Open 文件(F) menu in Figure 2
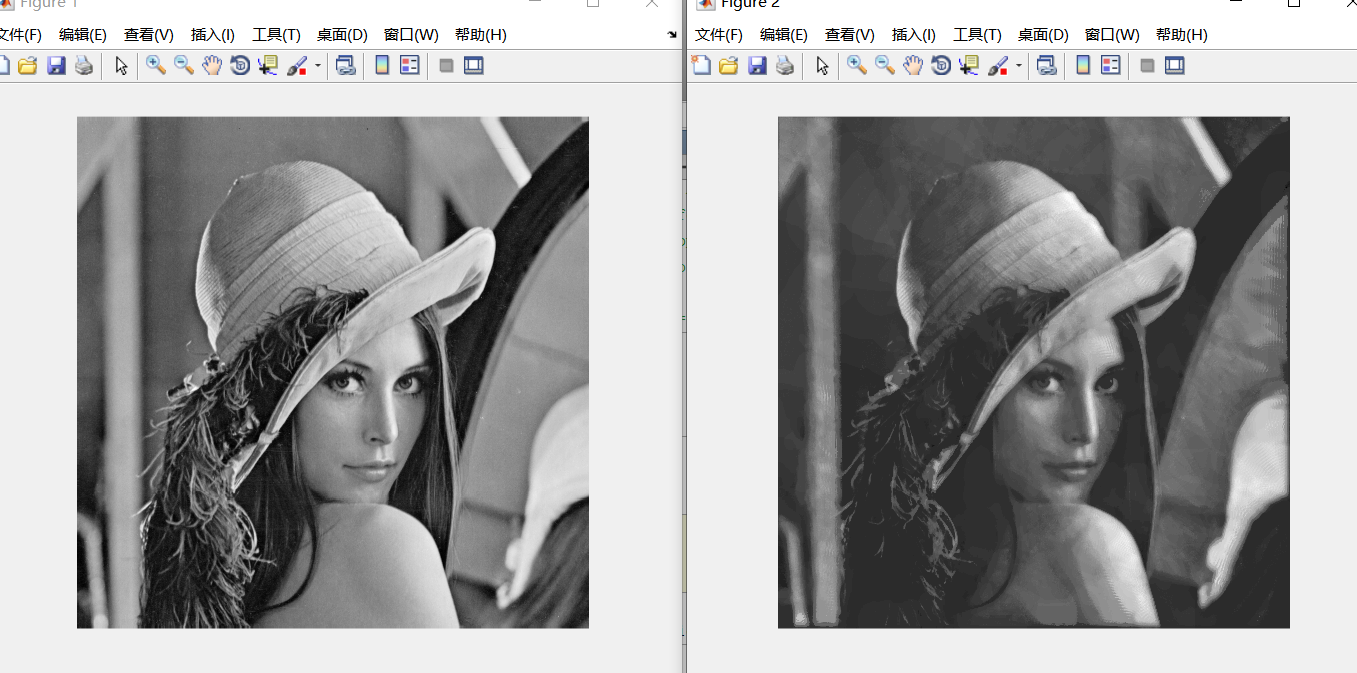This screenshot has width=1357, height=673. 719,35
